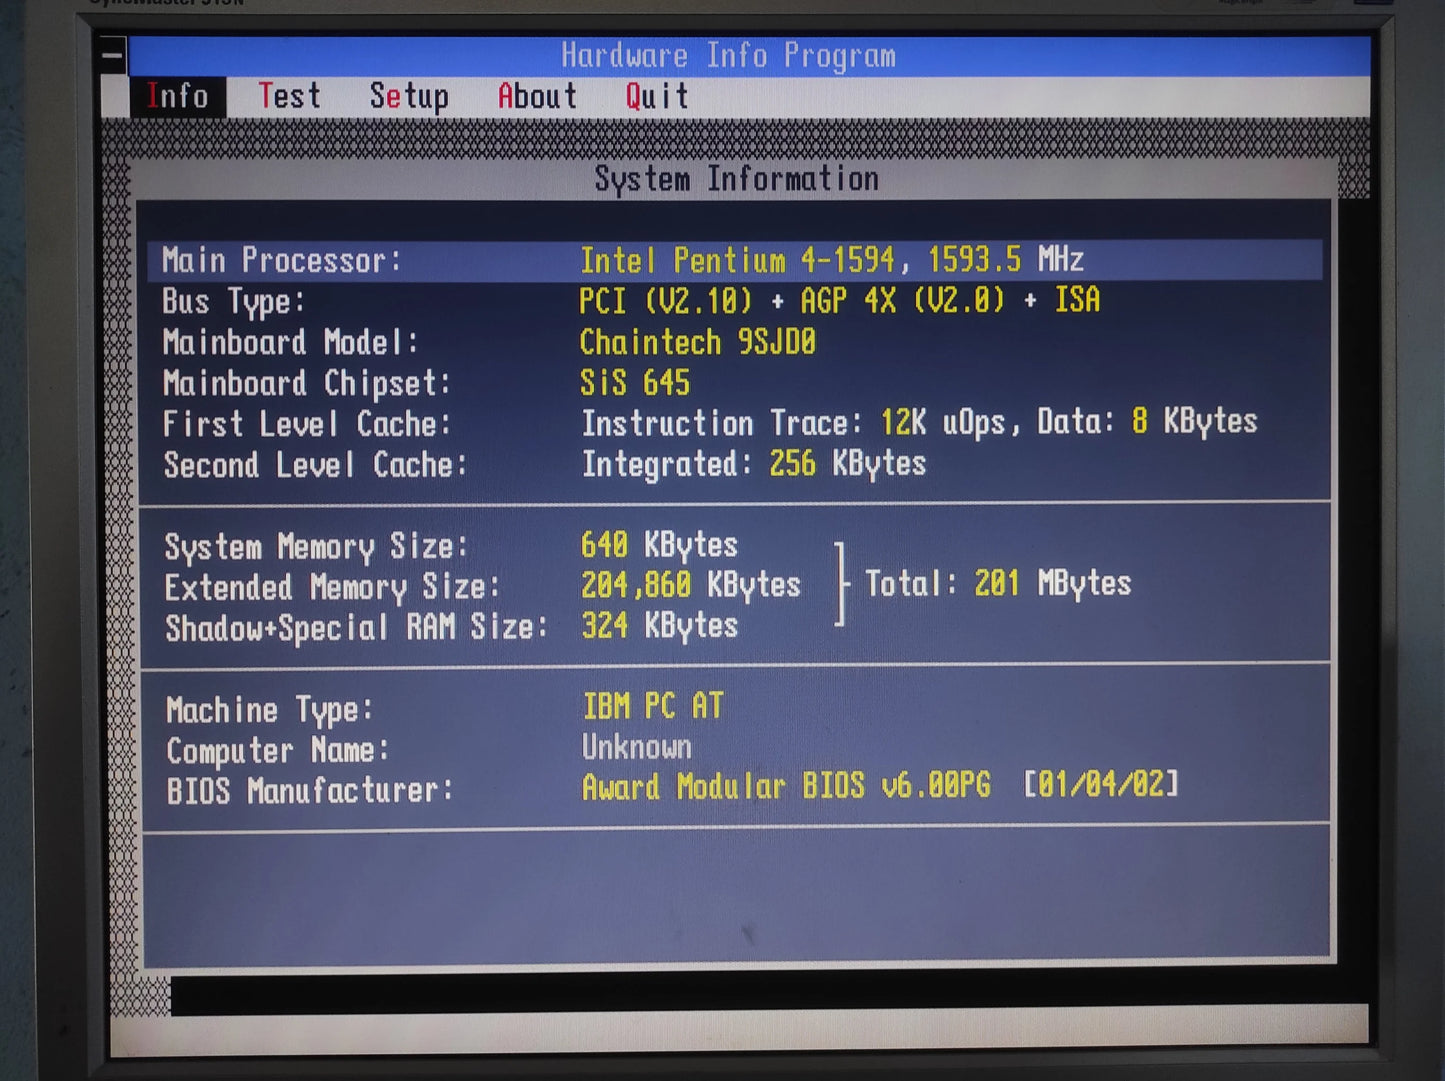Select the Main Processor row
The height and width of the screenshot is (1081, 1445).
point(735,261)
